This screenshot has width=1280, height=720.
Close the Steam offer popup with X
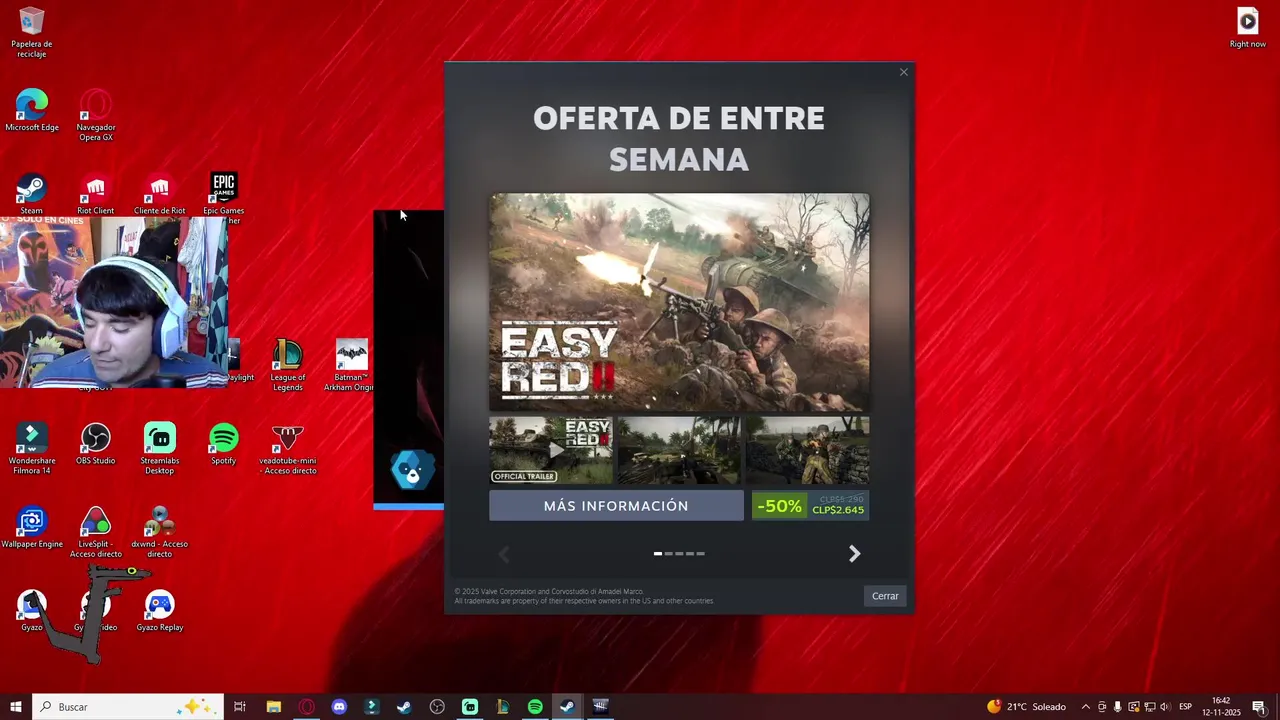pyautogui.click(x=904, y=72)
